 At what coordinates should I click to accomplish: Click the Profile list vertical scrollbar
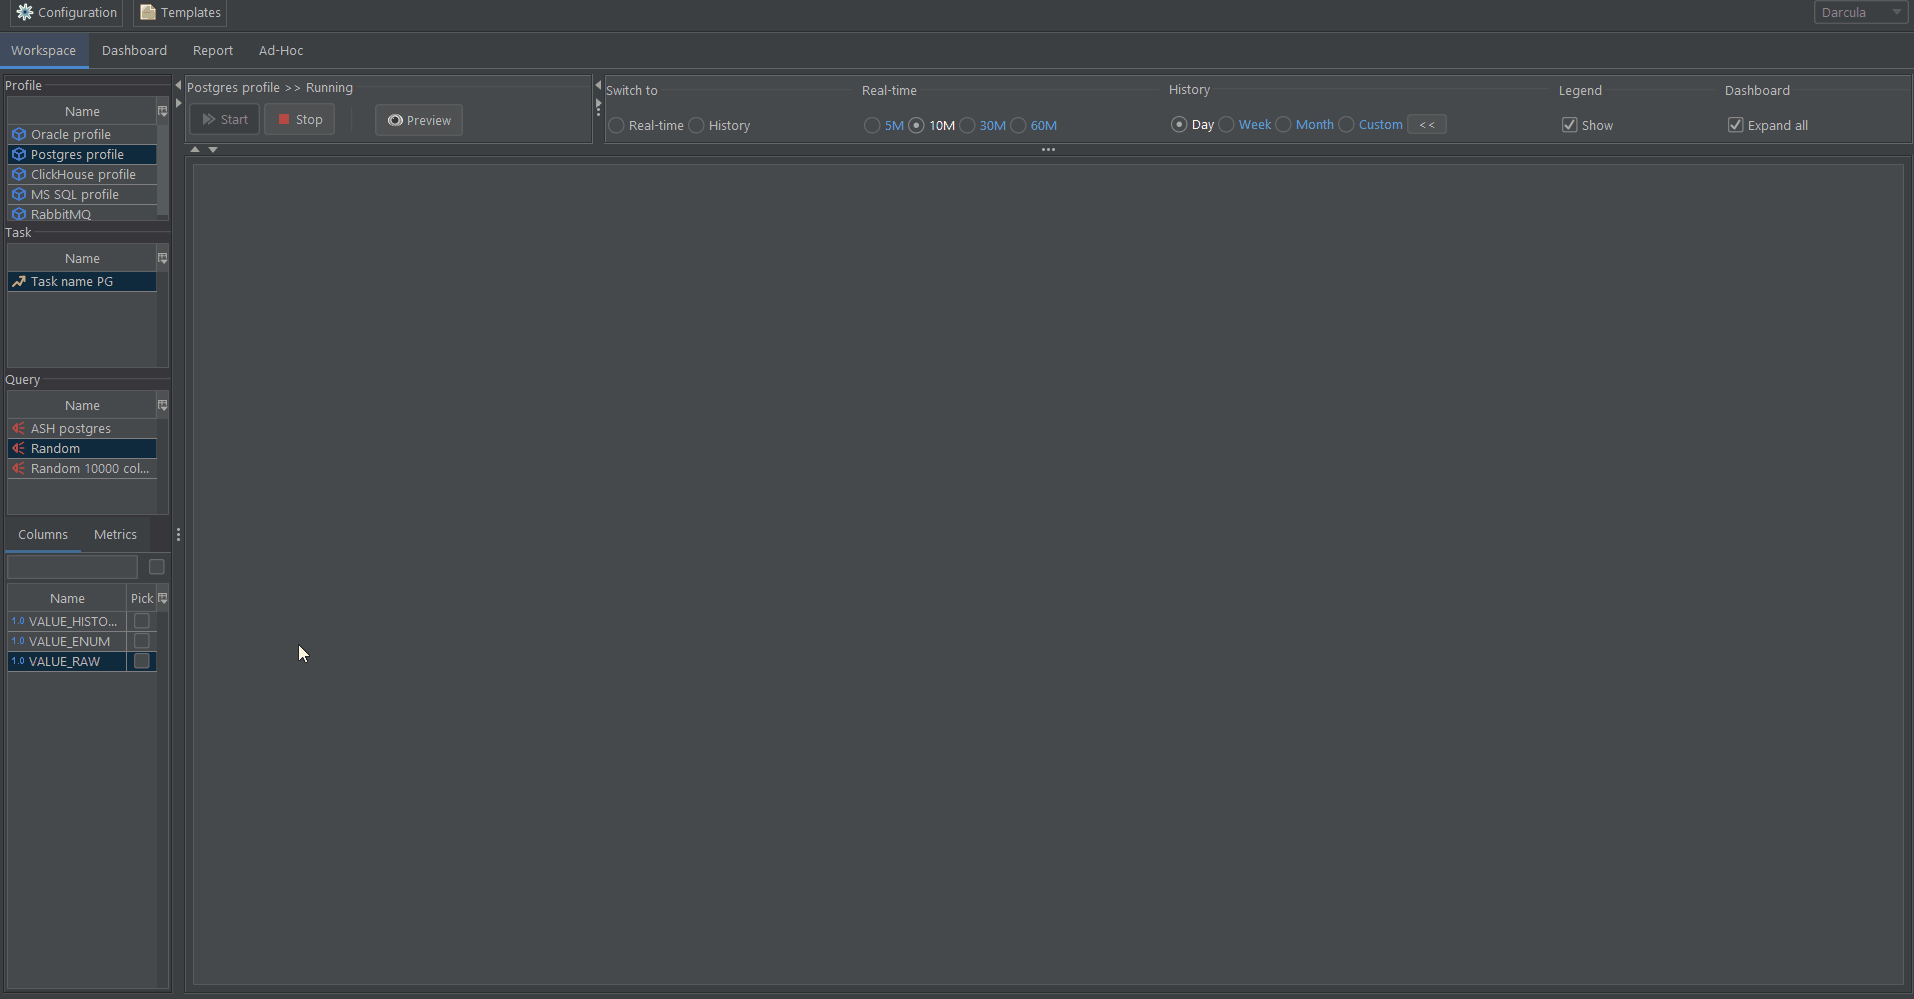pyautogui.click(x=163, y=171)
